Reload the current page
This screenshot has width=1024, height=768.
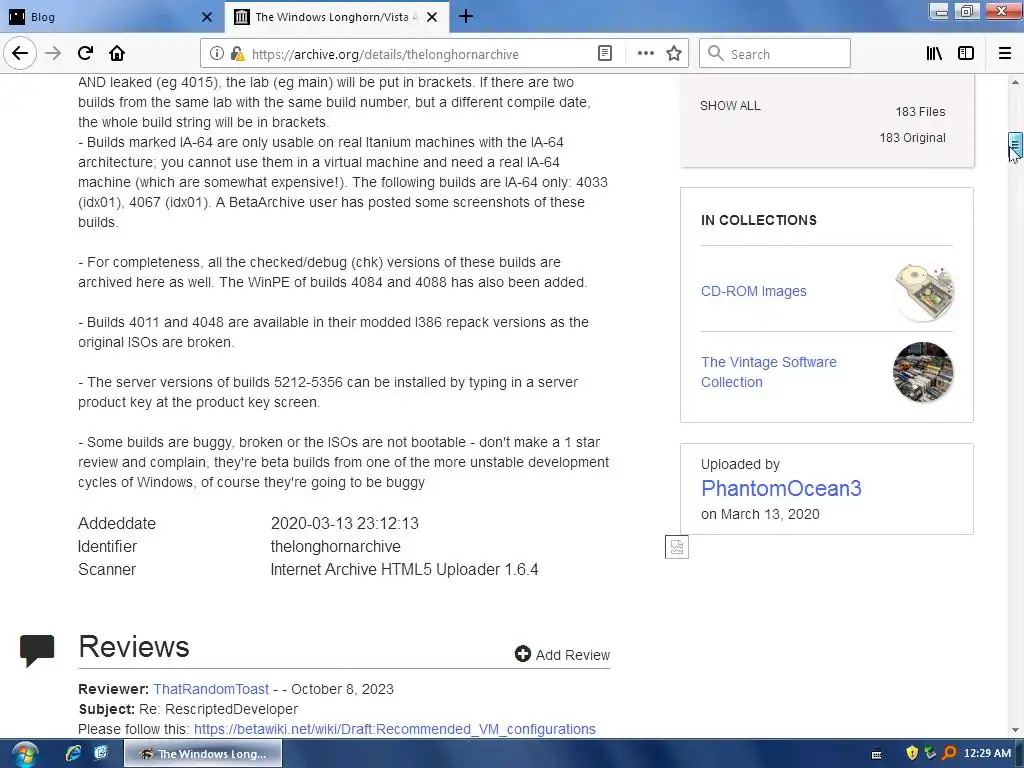pyautogui.click(x=86, y=54)
